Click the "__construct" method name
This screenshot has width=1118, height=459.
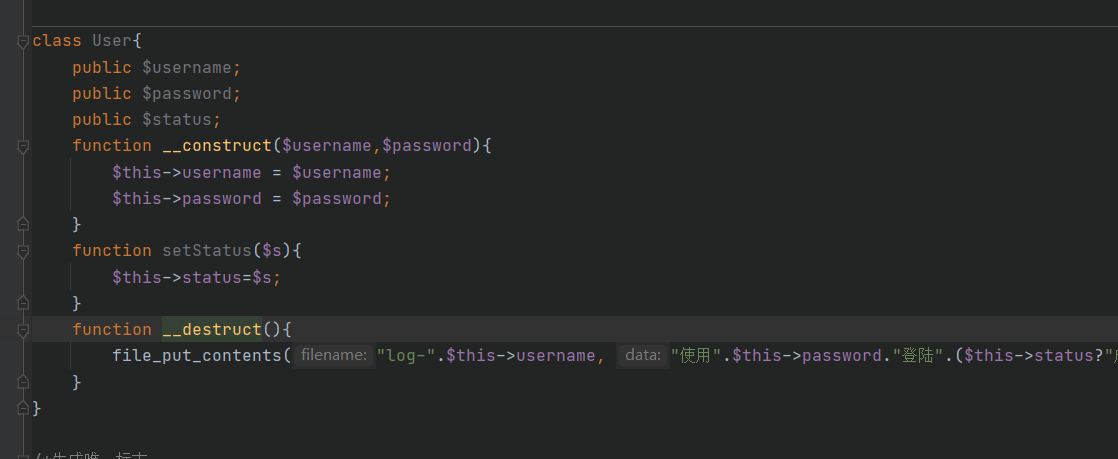click(217, 145)
